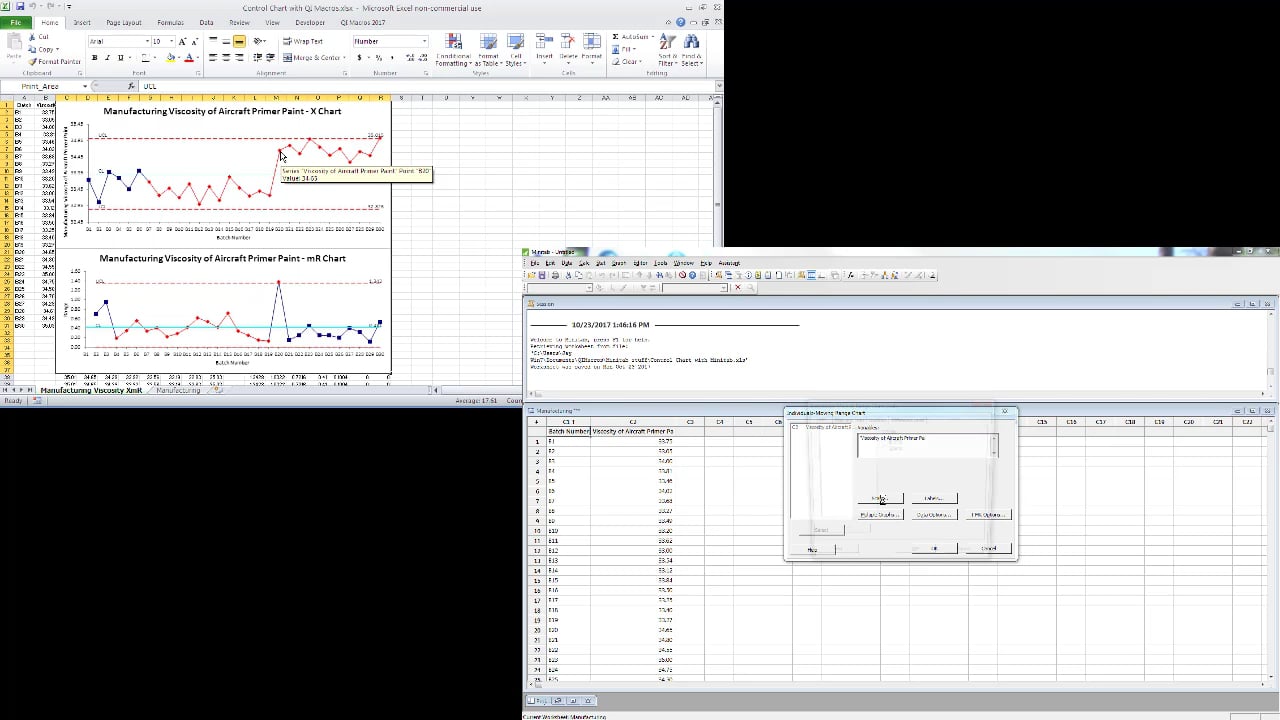
Task: Click the Save icon in Minitab toolbar
Action: (x=542, y=275)
